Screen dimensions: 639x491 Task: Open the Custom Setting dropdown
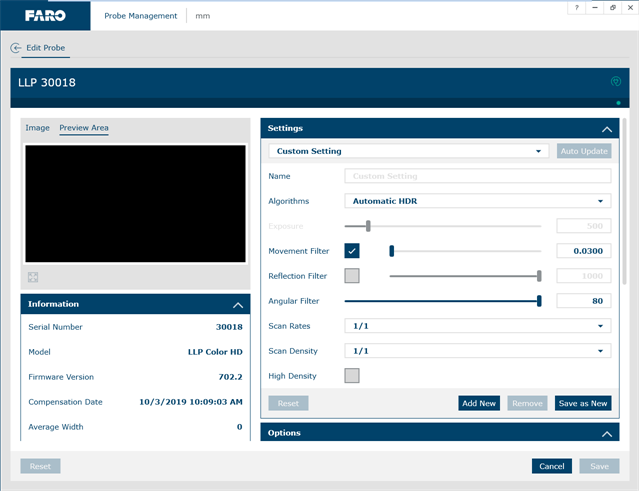(x=408, y=151)
